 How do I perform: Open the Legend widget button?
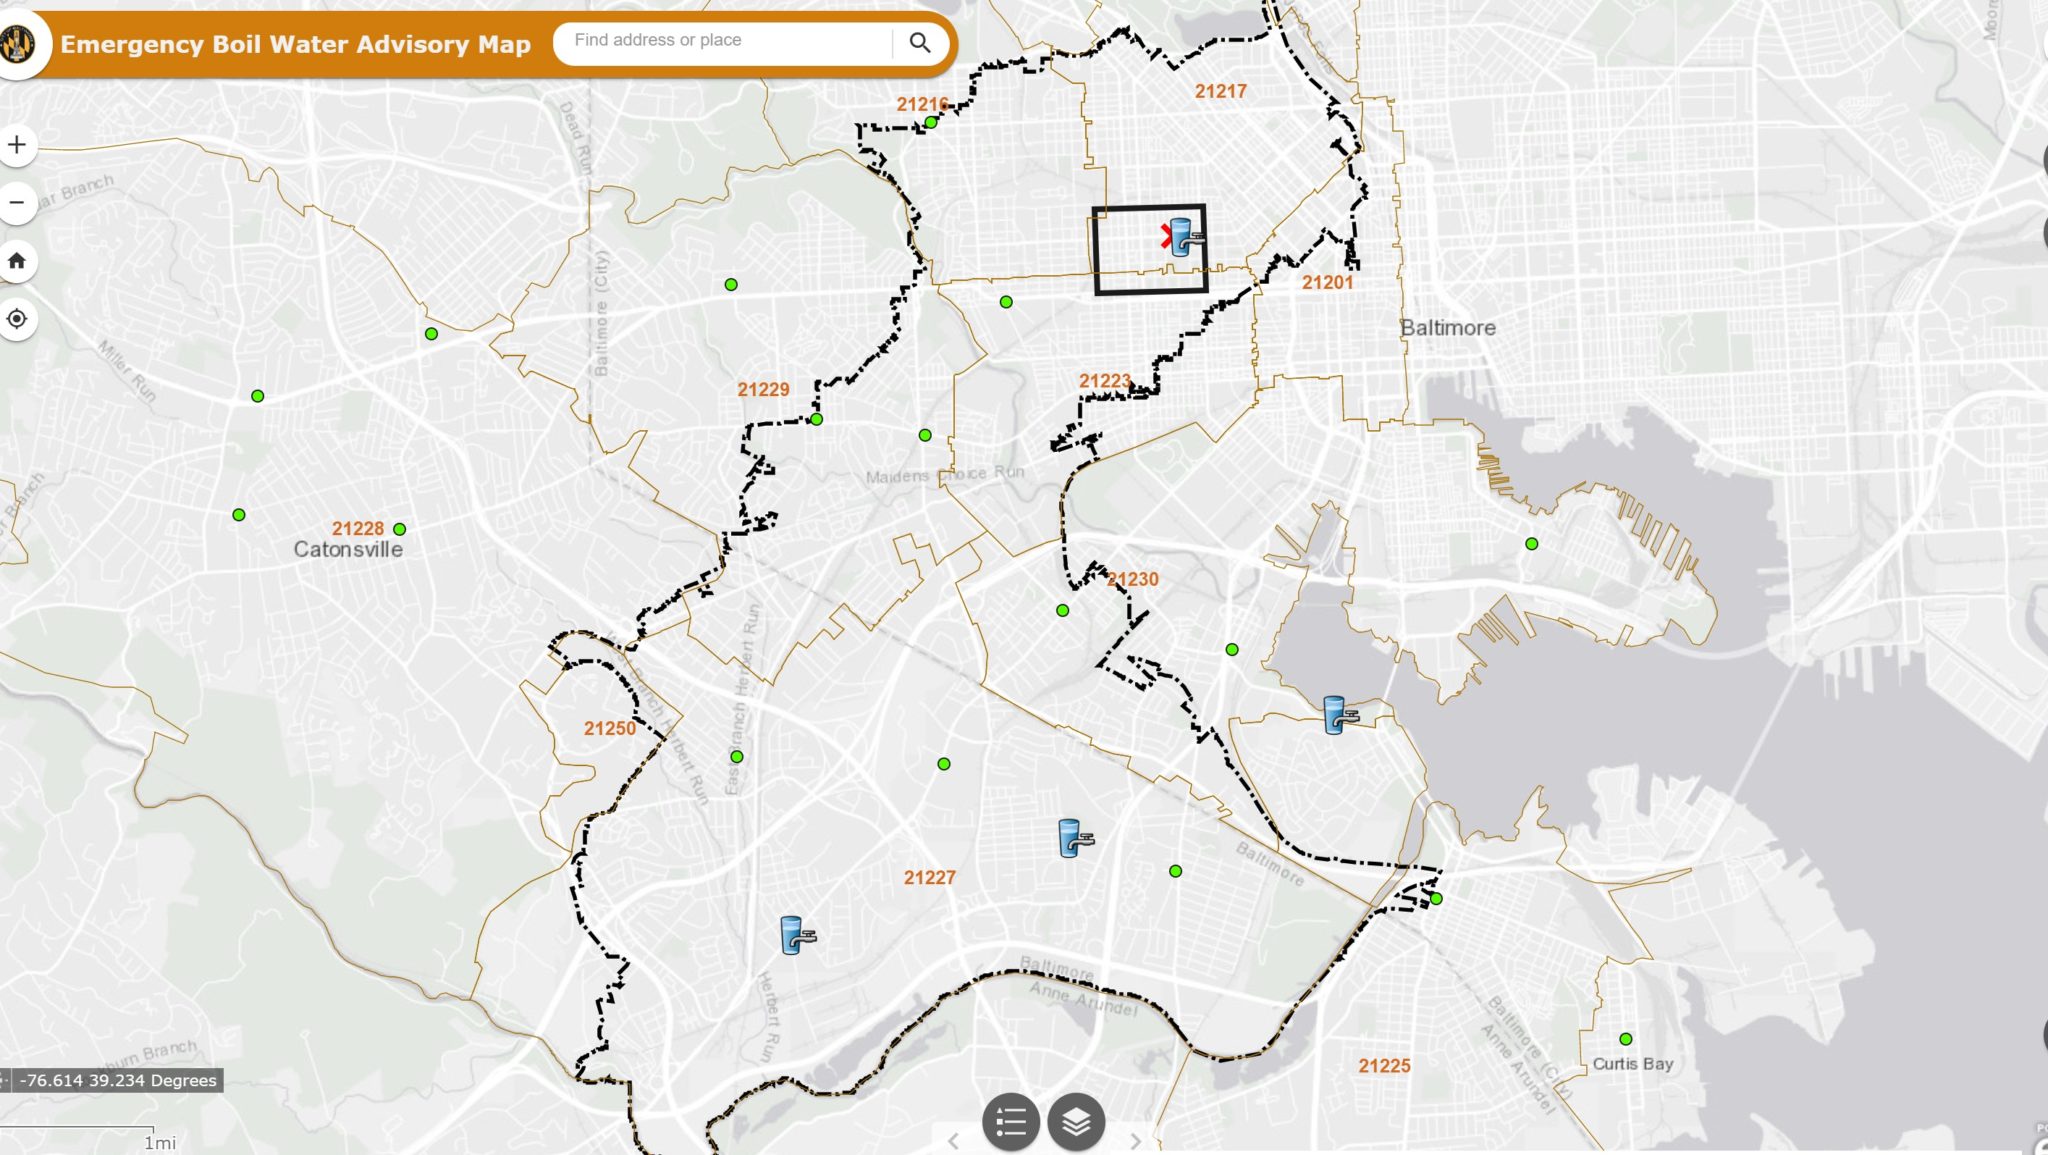(x=1010, y=1122)
